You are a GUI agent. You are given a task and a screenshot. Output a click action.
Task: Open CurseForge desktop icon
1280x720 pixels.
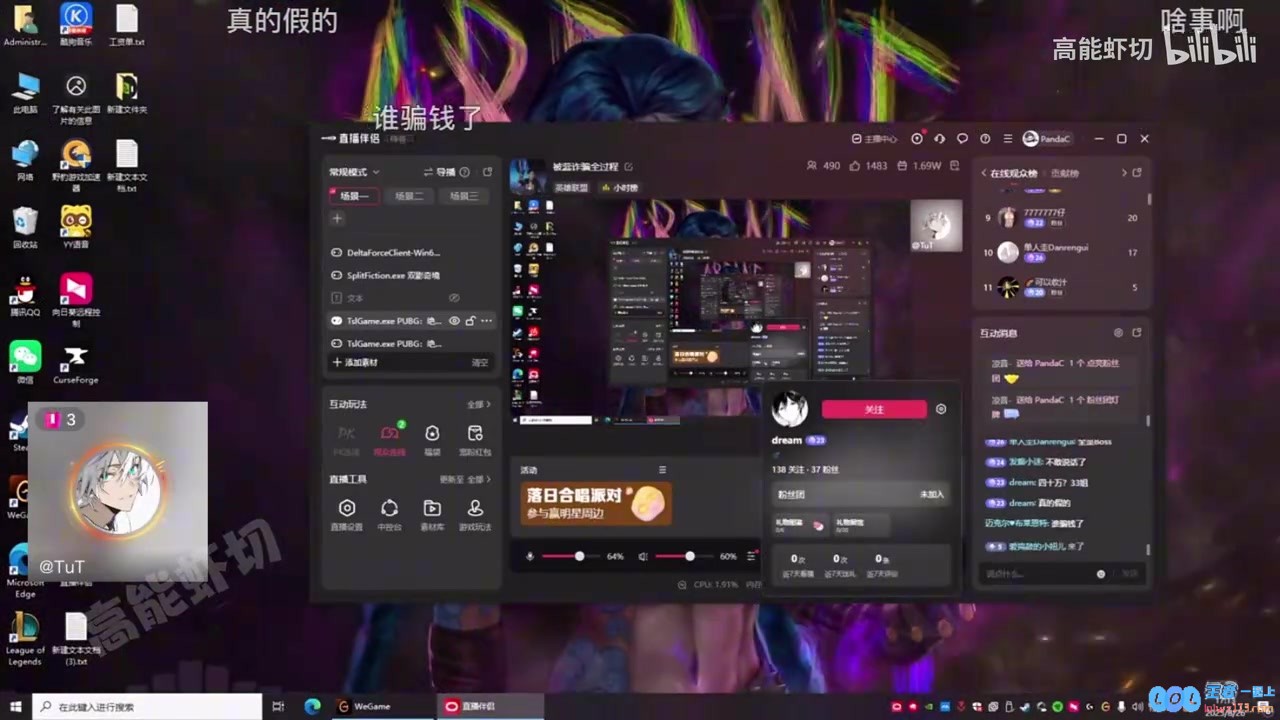(x=75, y=364)
